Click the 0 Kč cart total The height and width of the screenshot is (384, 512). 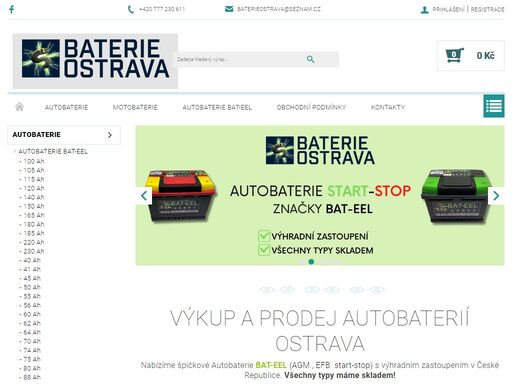(x=485, y=56)
